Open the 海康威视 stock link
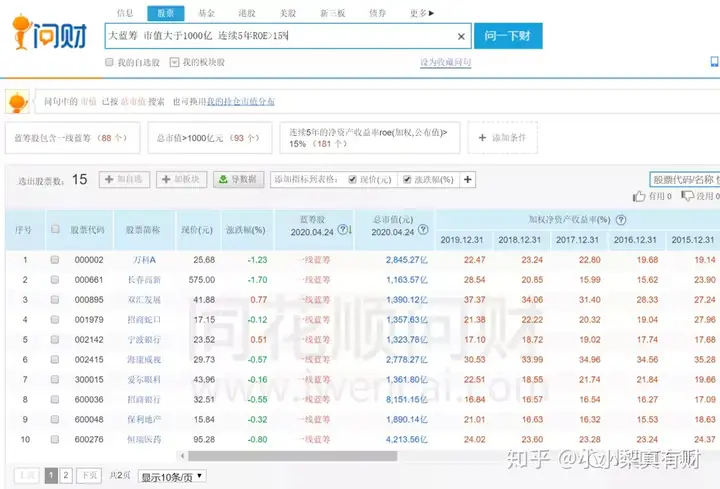Image resolution: width=720 pixels, height=489 pixels. tap(144, 360)
